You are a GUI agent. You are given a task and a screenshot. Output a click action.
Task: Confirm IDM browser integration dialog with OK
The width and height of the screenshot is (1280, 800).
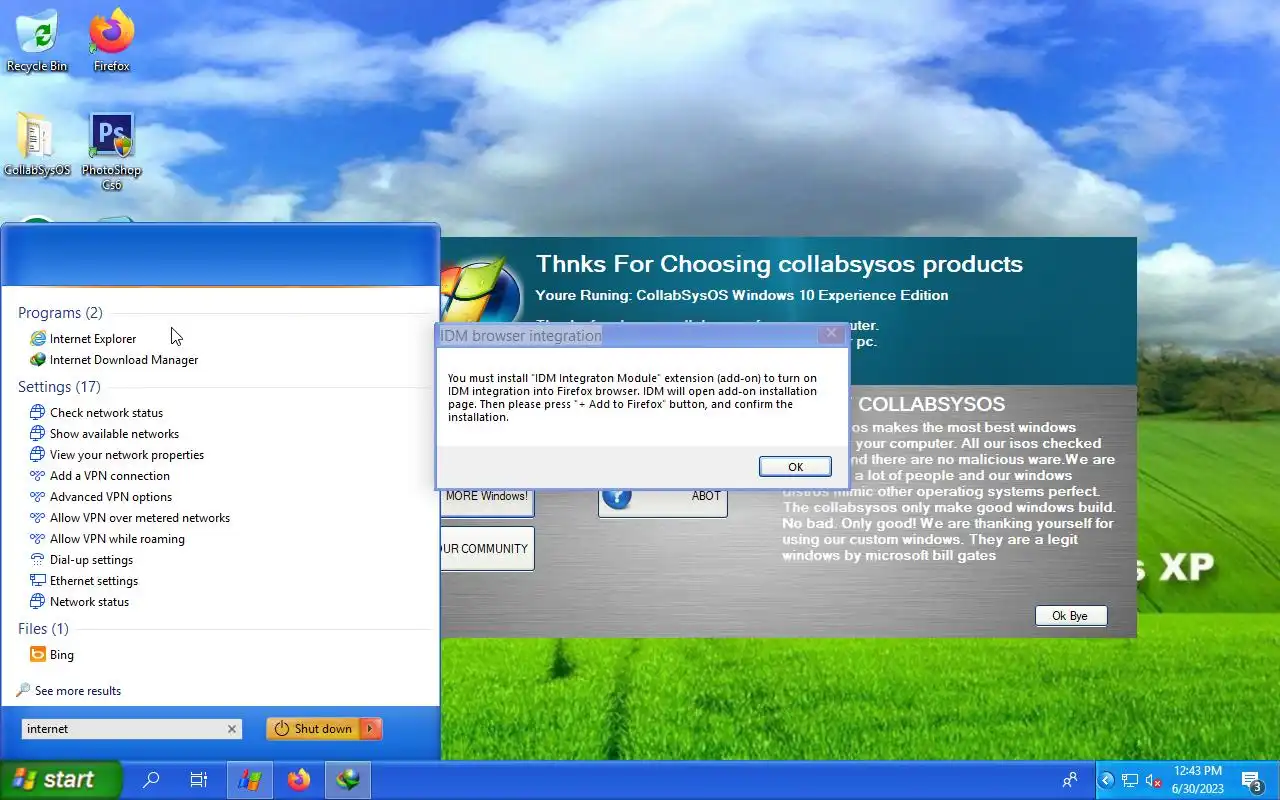(x=795, y=467)
